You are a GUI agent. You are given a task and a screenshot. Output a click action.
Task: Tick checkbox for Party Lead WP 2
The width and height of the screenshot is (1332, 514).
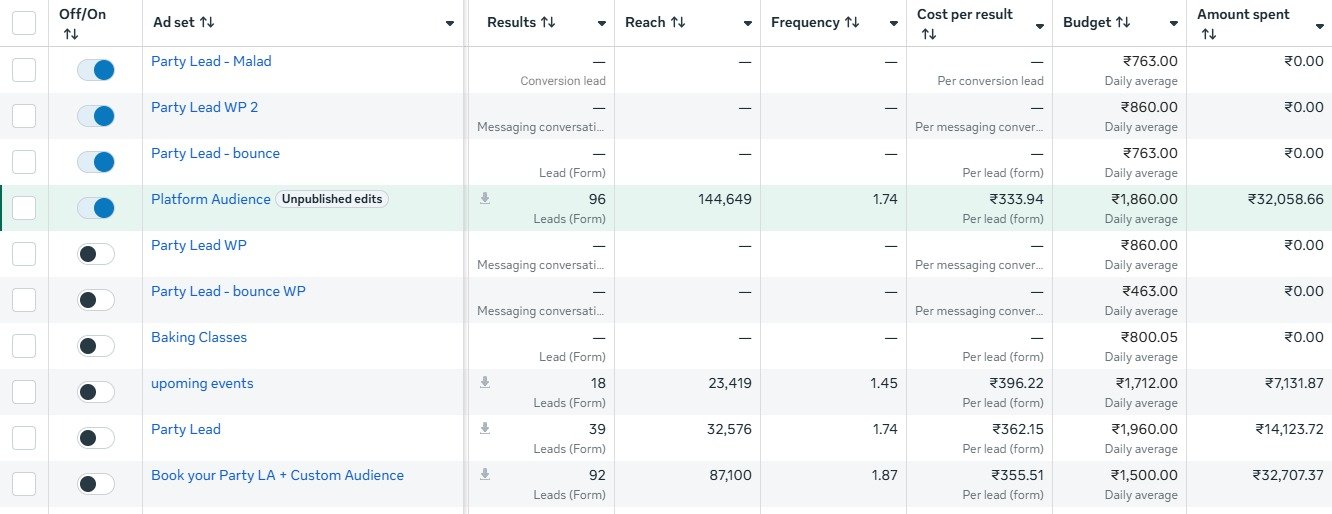pos(24,116)
